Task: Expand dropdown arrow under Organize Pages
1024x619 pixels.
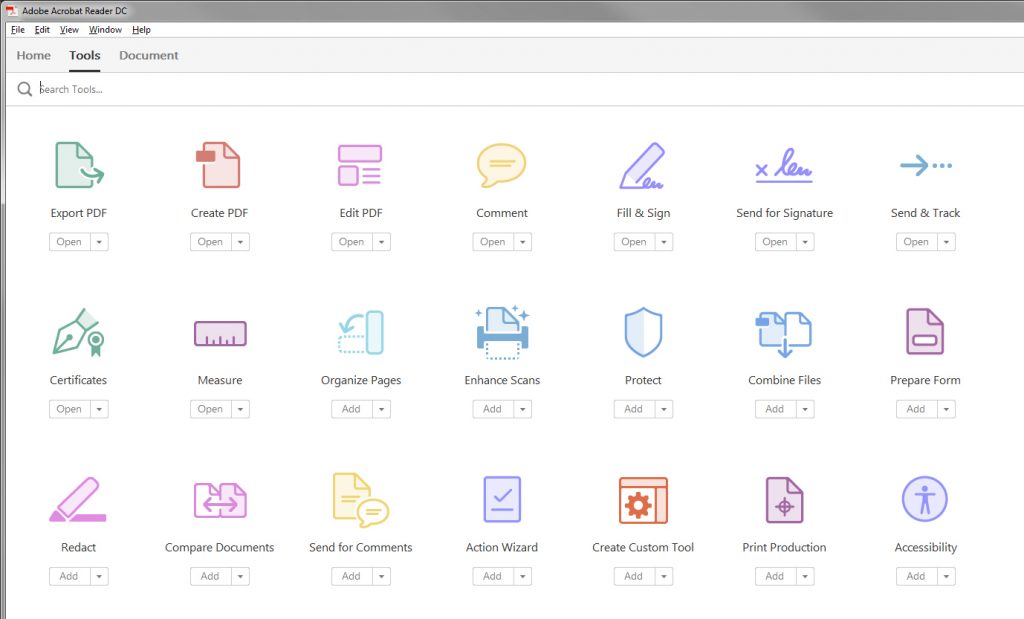Action: (381, 409)
